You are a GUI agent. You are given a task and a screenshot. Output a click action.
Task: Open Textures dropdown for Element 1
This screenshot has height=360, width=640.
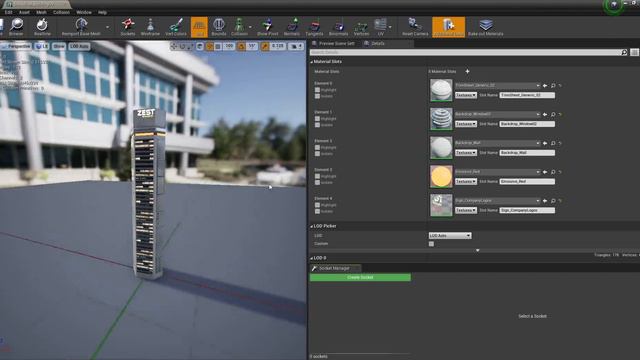(466, 124)
